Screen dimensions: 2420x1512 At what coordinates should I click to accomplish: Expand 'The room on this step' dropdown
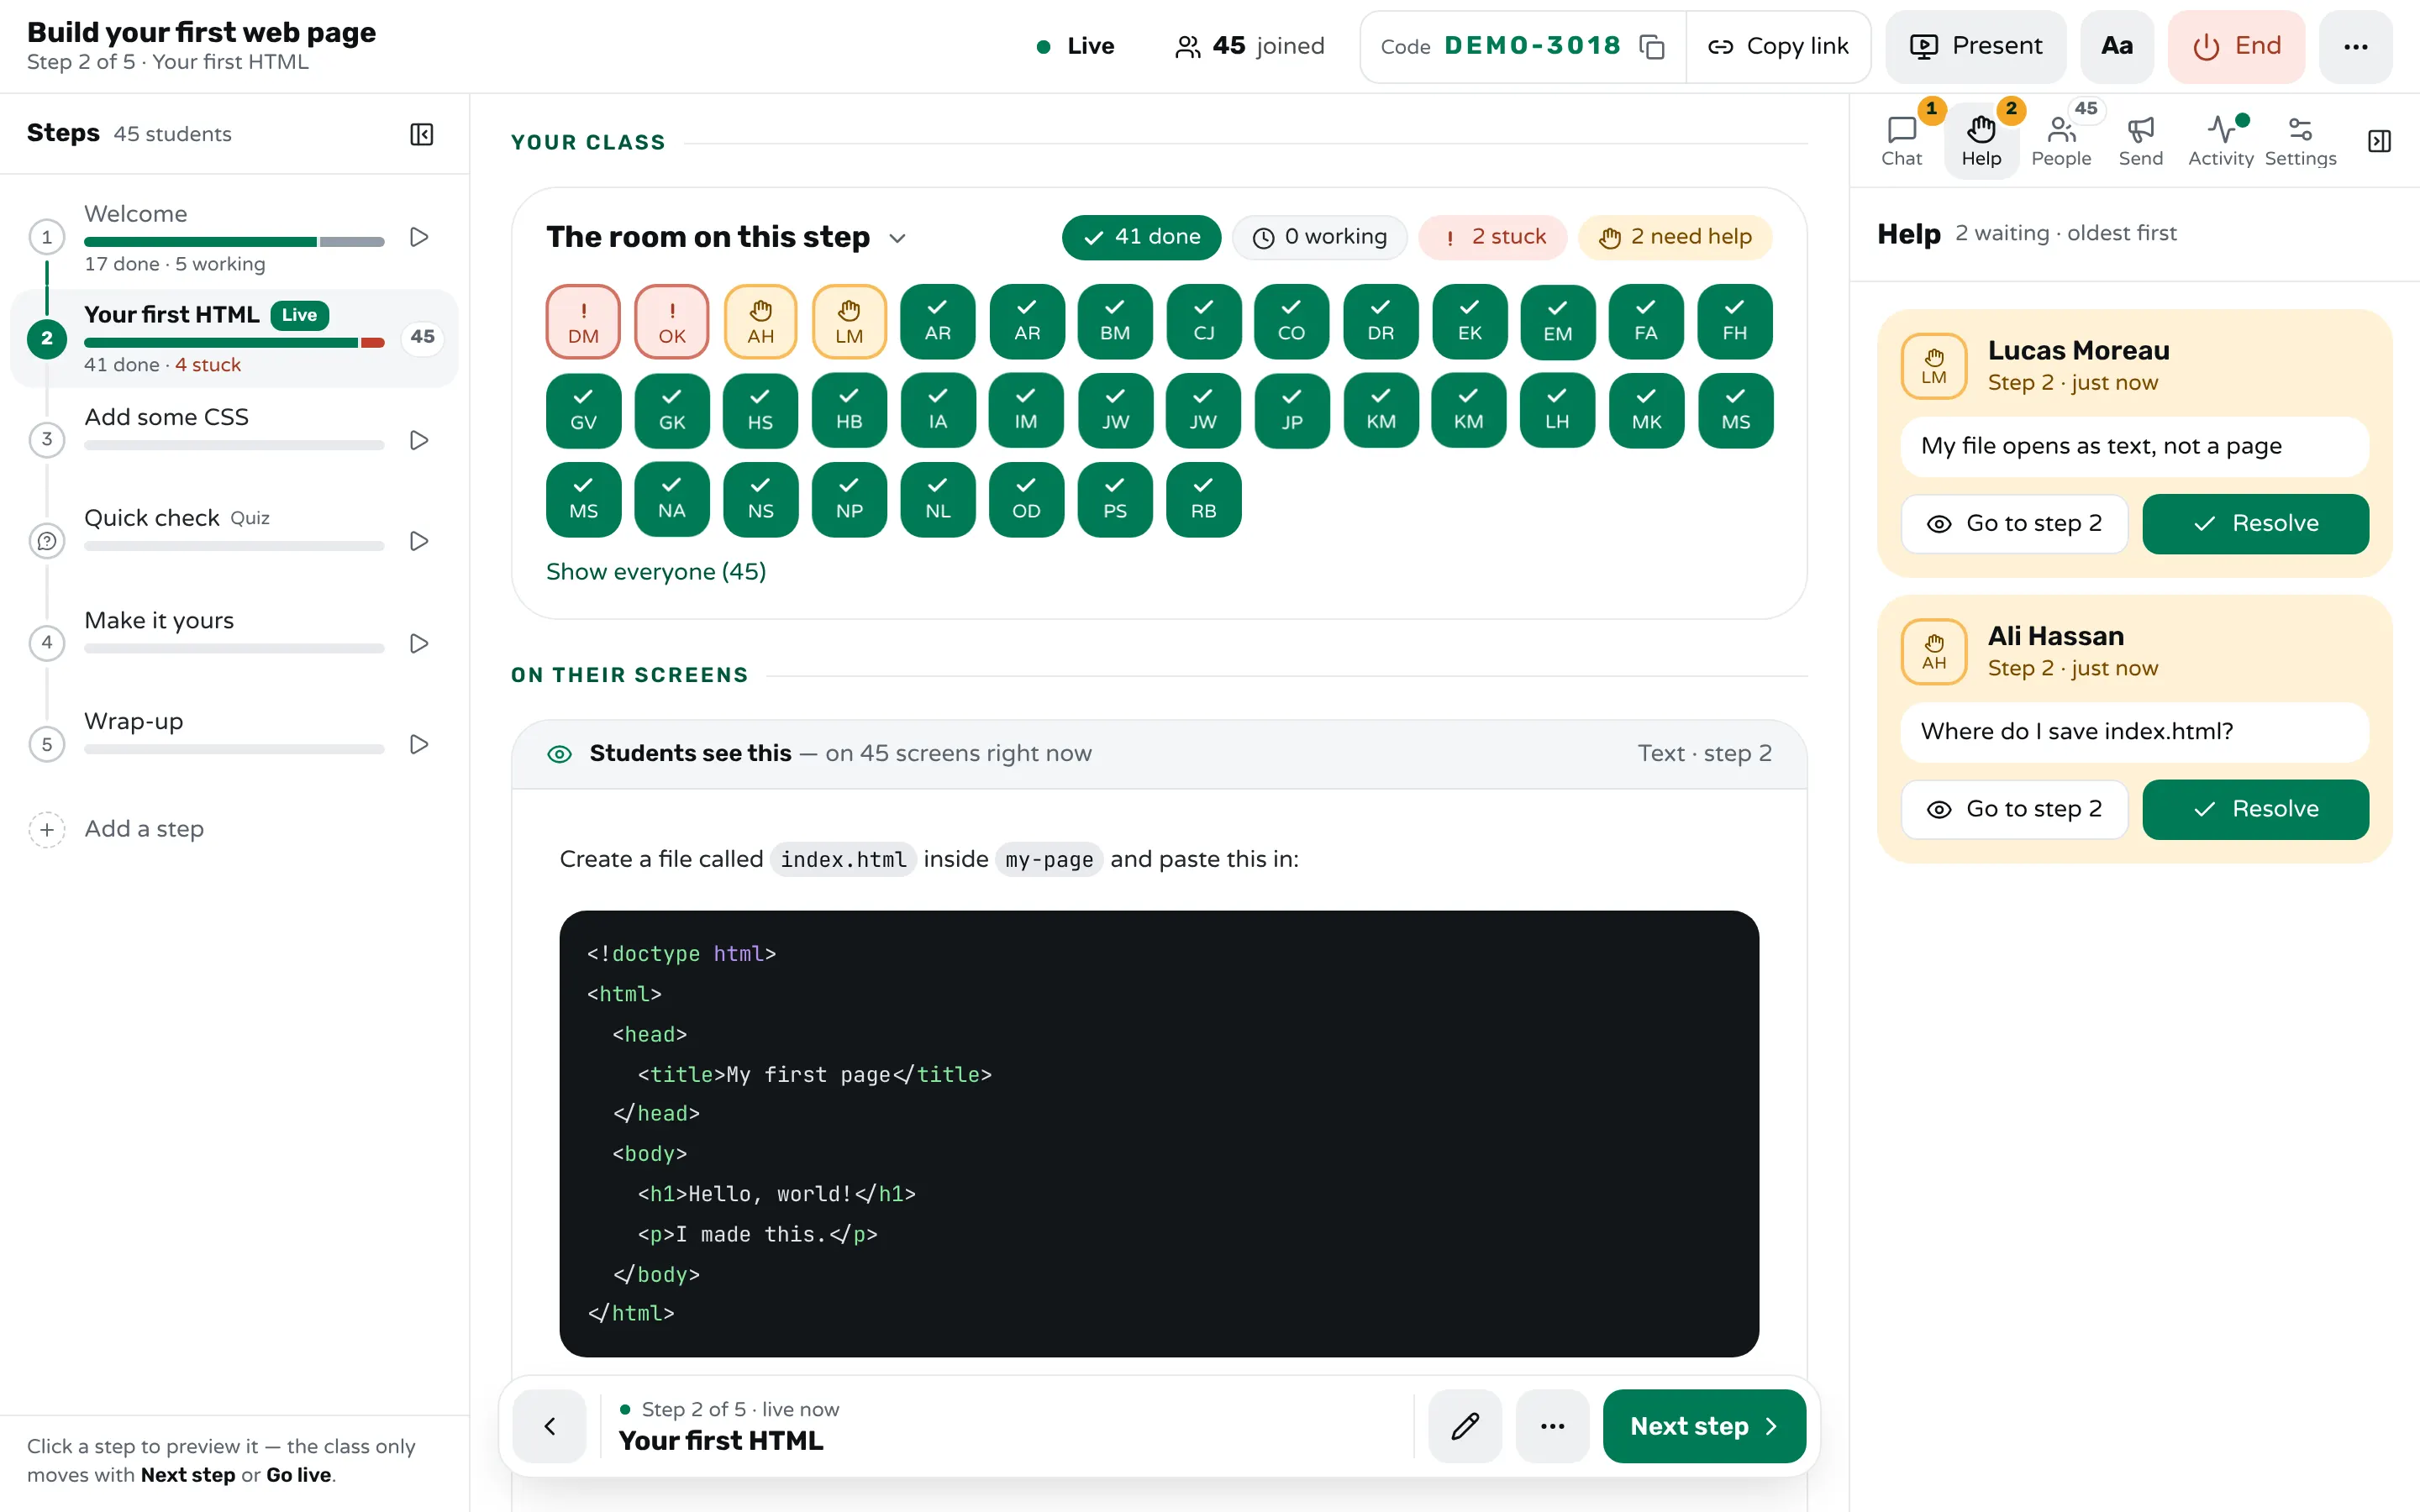(897, 238)
